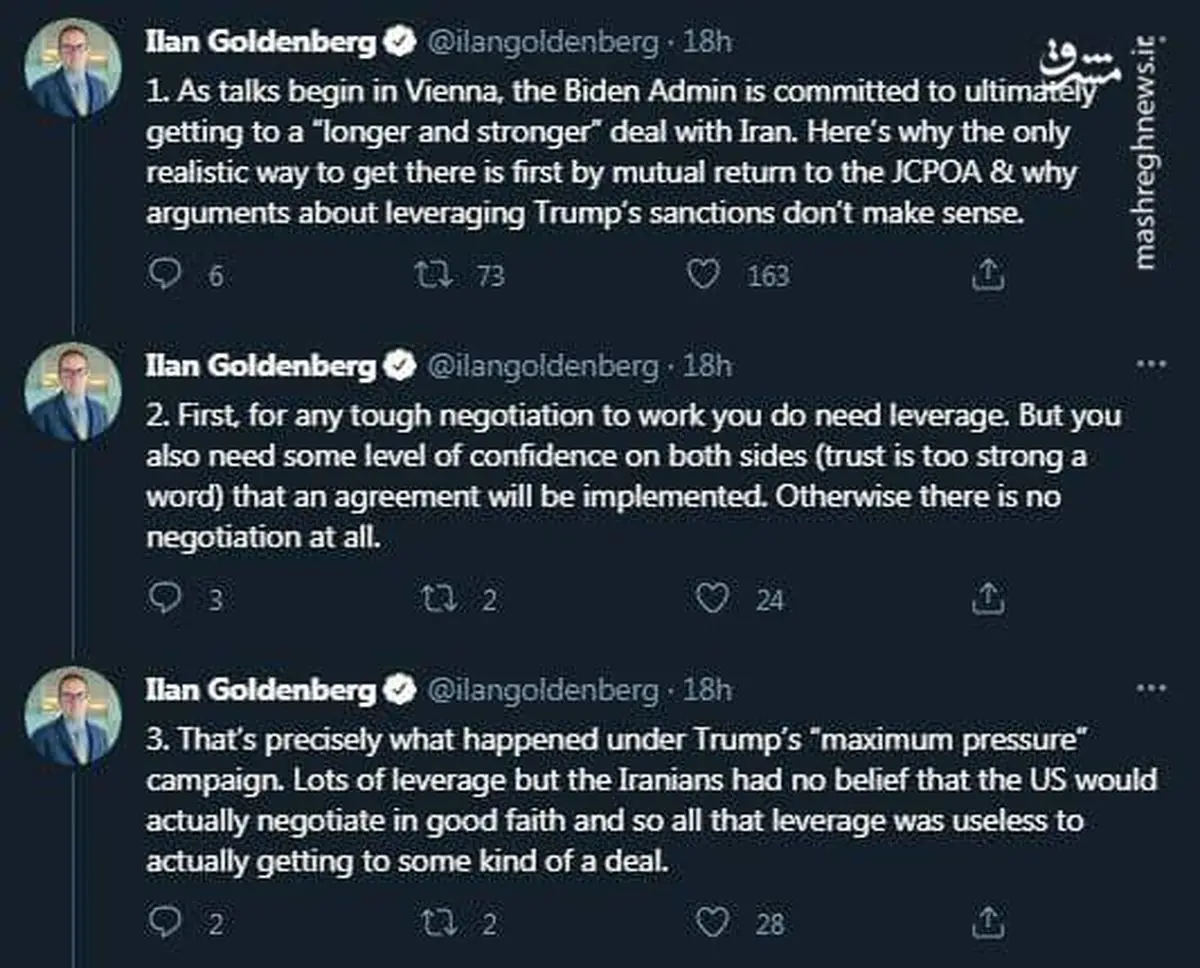The width and height of the screenshot is (1200, 968).
Task: Open 18h timestamp of the second tweet
Action: [707, 365]
